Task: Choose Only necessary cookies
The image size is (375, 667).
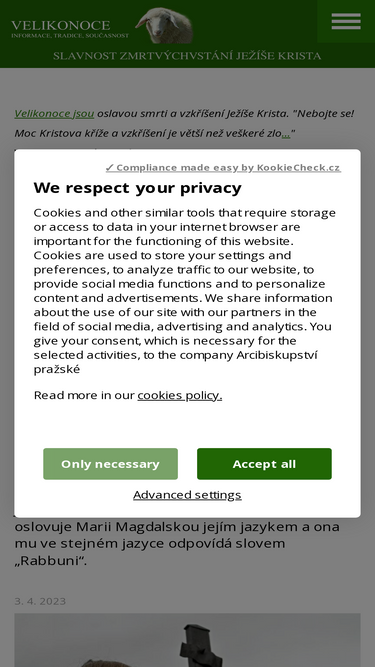Action: [x=110, y=464]
